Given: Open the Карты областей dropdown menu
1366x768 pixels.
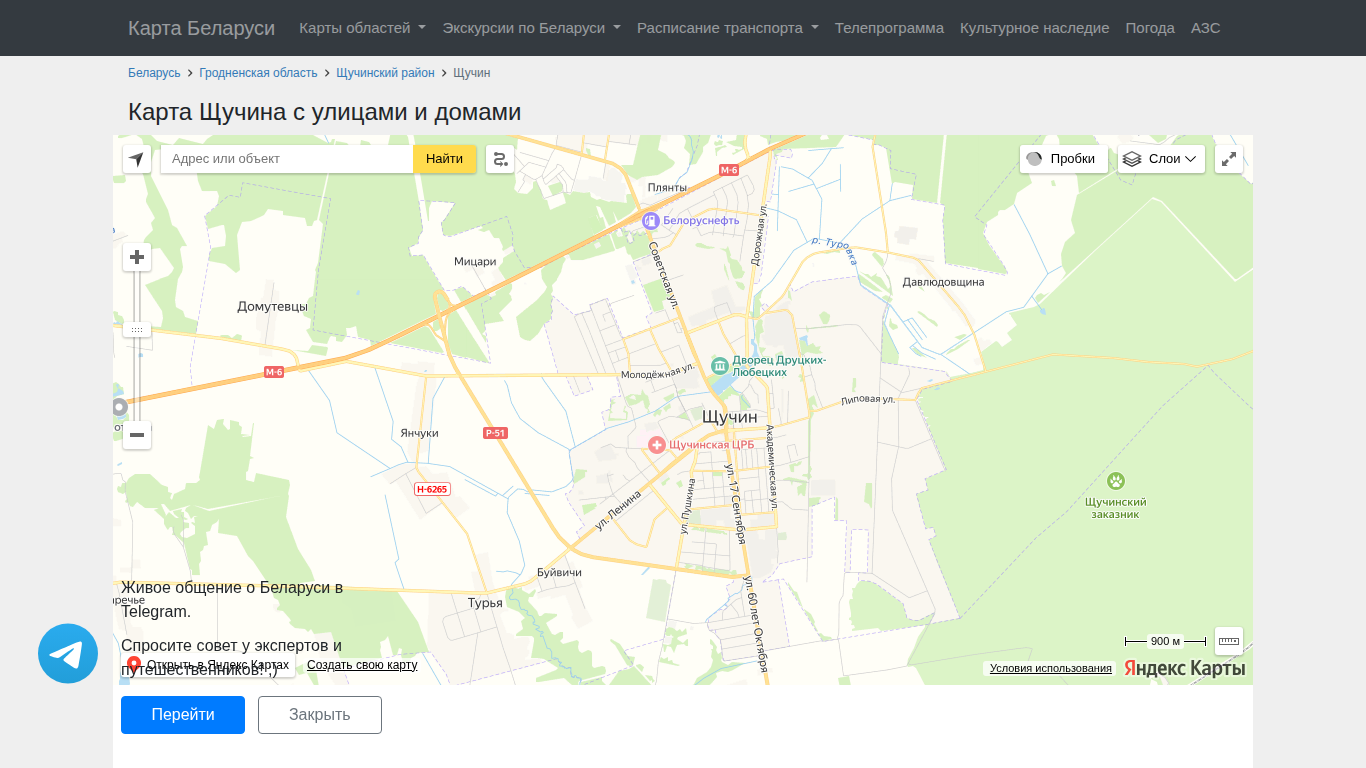Looking at the screenshot, I should click(x=362, y=28).
